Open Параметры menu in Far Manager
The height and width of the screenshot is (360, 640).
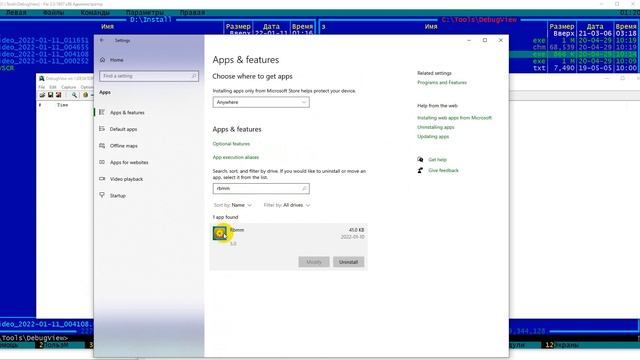pyautogui.click(x=145, y=13)
